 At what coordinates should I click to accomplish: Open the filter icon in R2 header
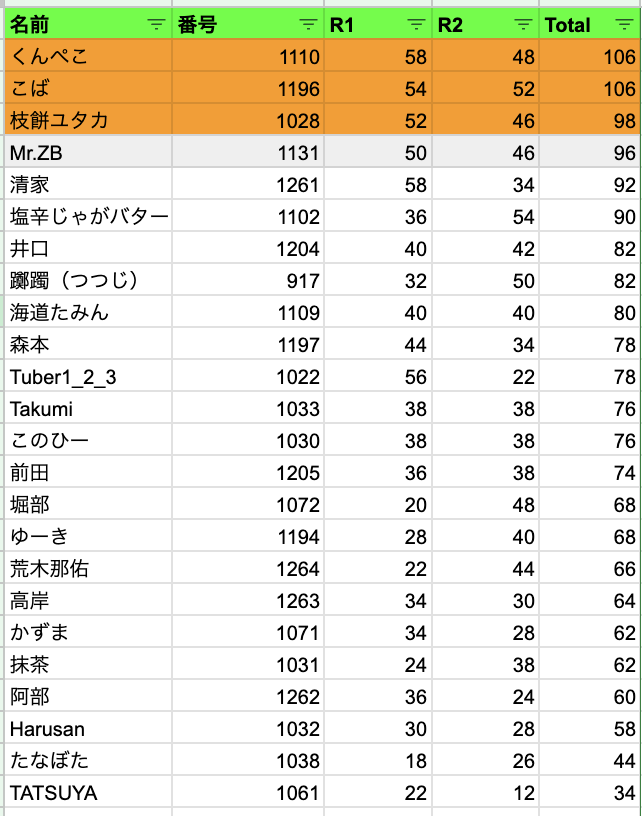pyautogui.click(x=523, y=25)
